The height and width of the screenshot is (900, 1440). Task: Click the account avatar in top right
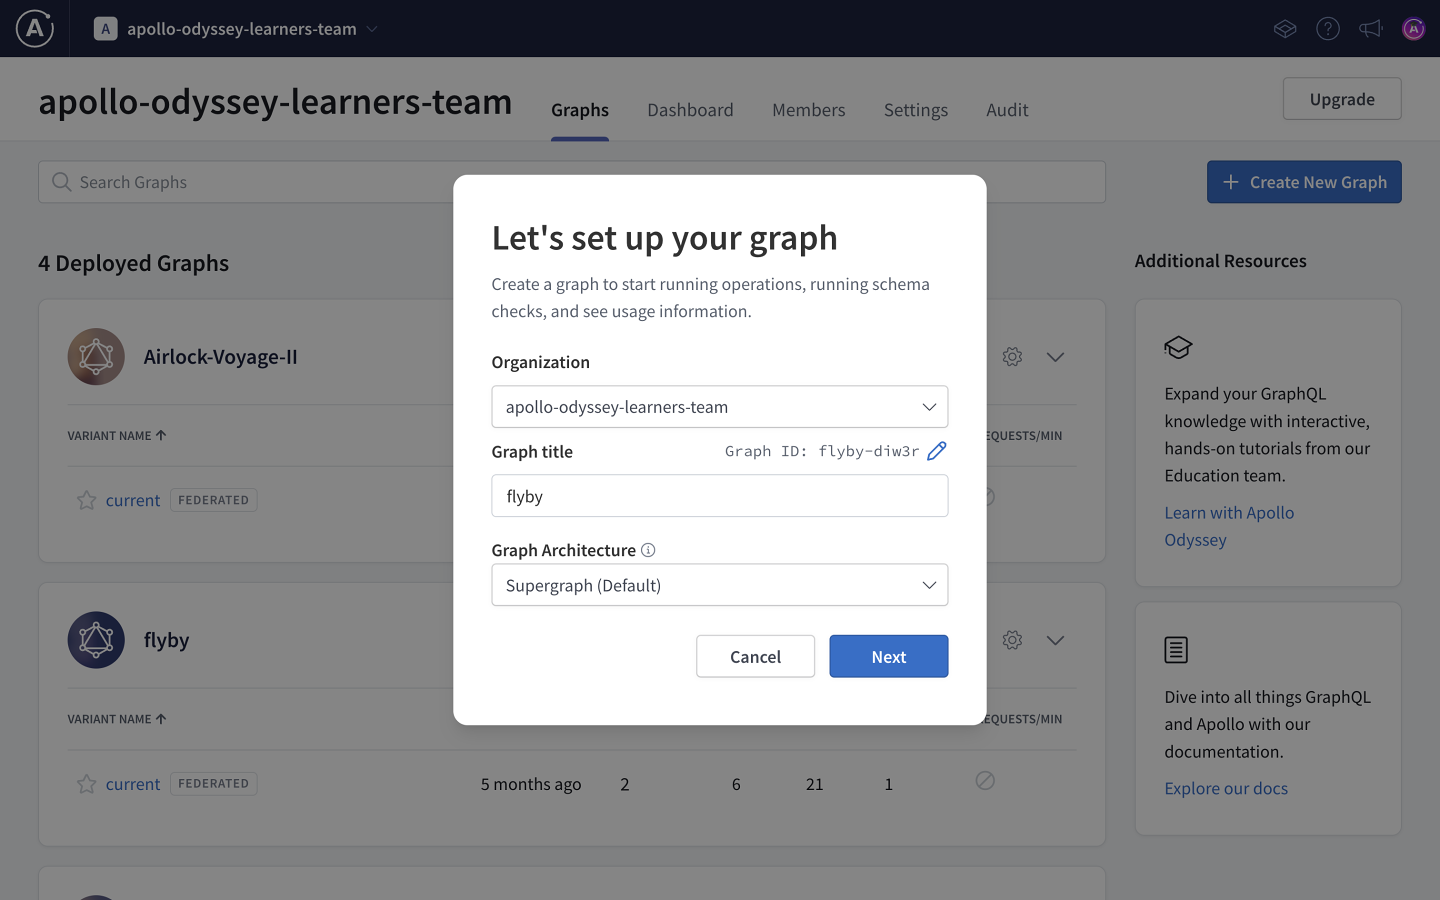(x=1413, y=28)
